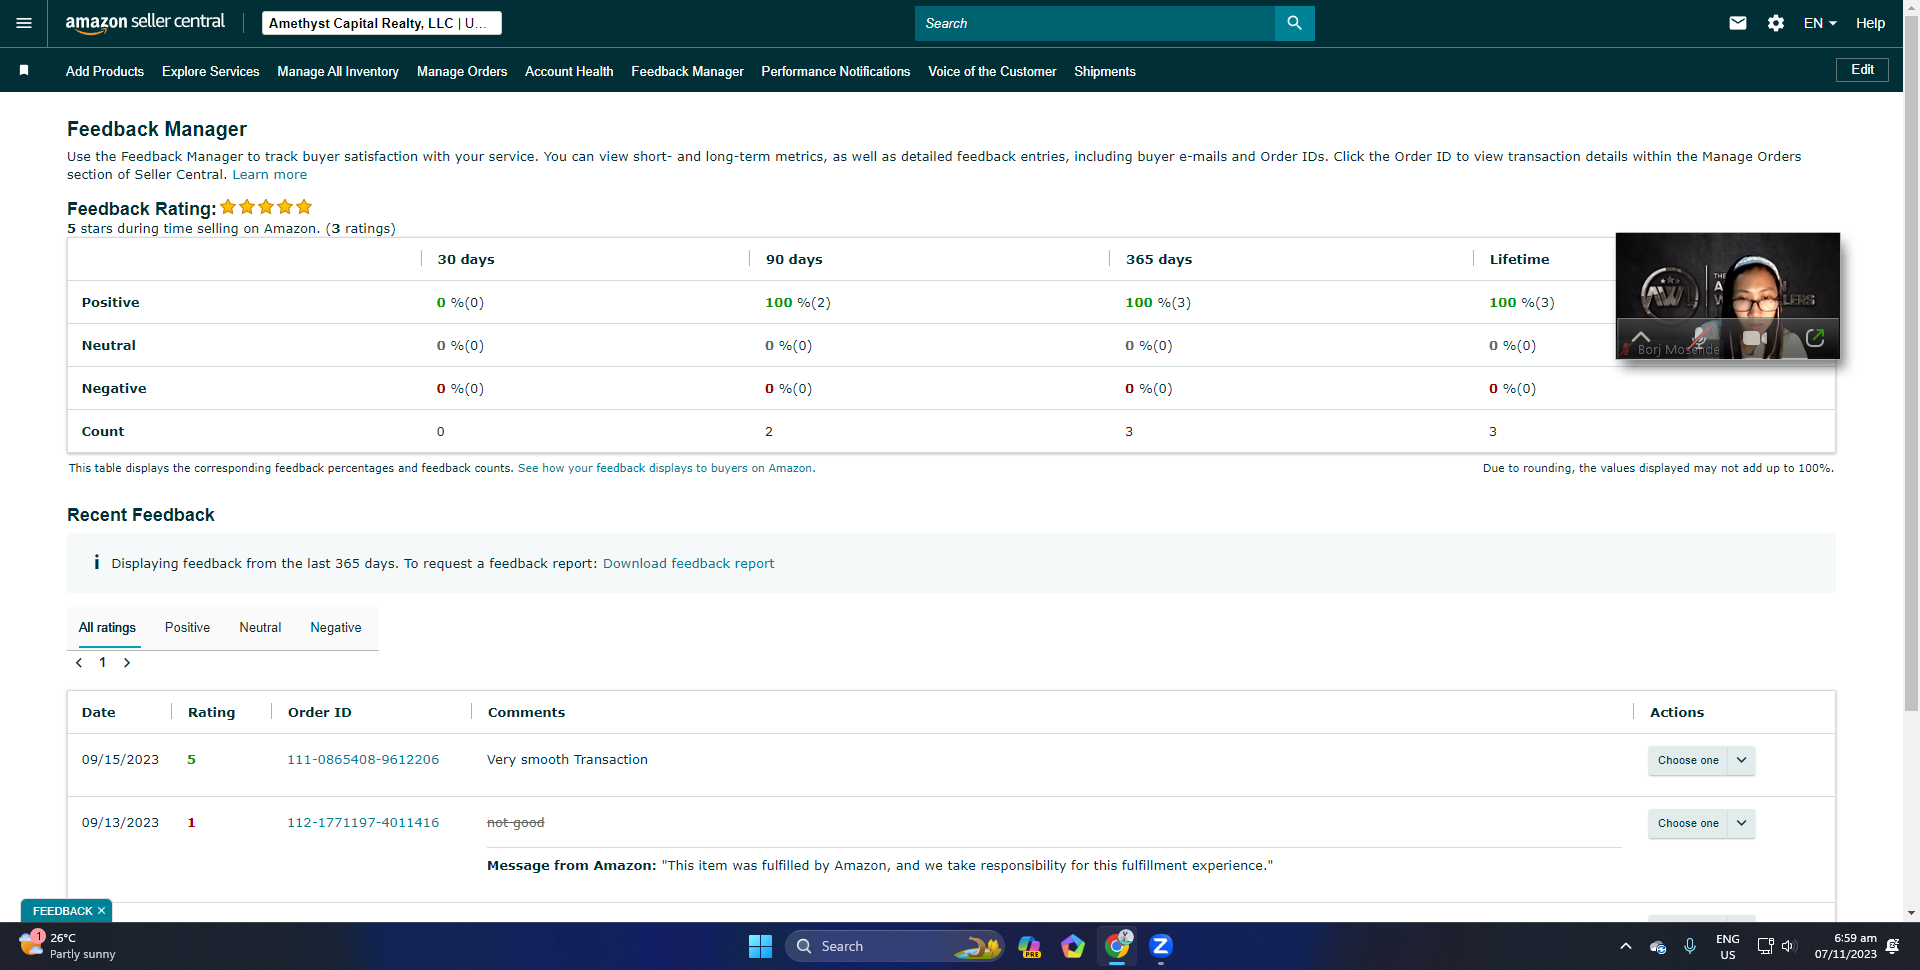Open the ENG US language switcher
This screenshot has height=970, width=1920.
click(1728, 946)
